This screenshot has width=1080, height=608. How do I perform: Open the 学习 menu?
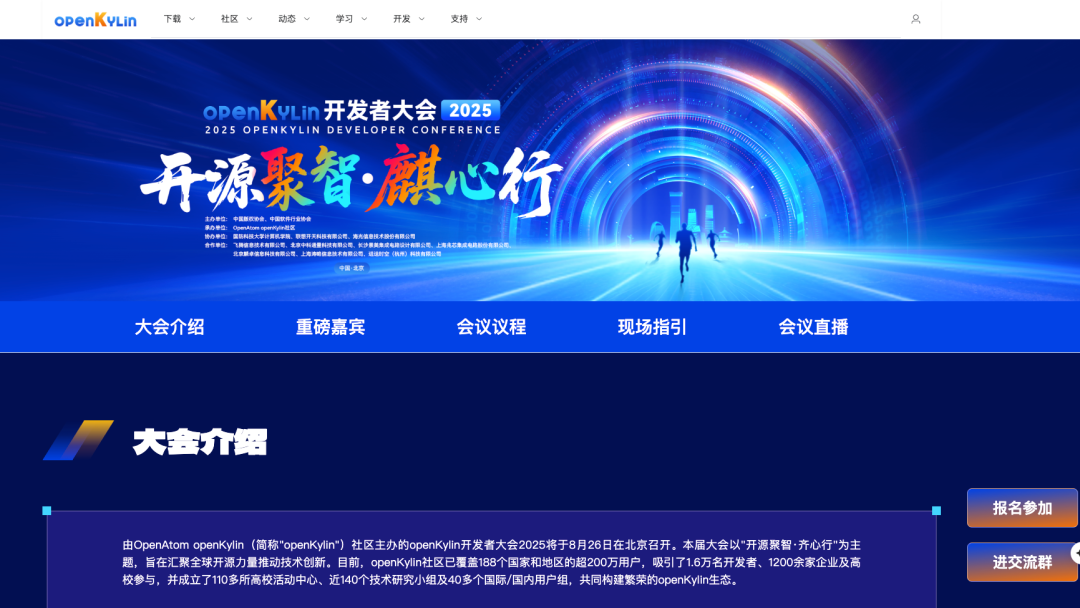click(x=344, y=19)
